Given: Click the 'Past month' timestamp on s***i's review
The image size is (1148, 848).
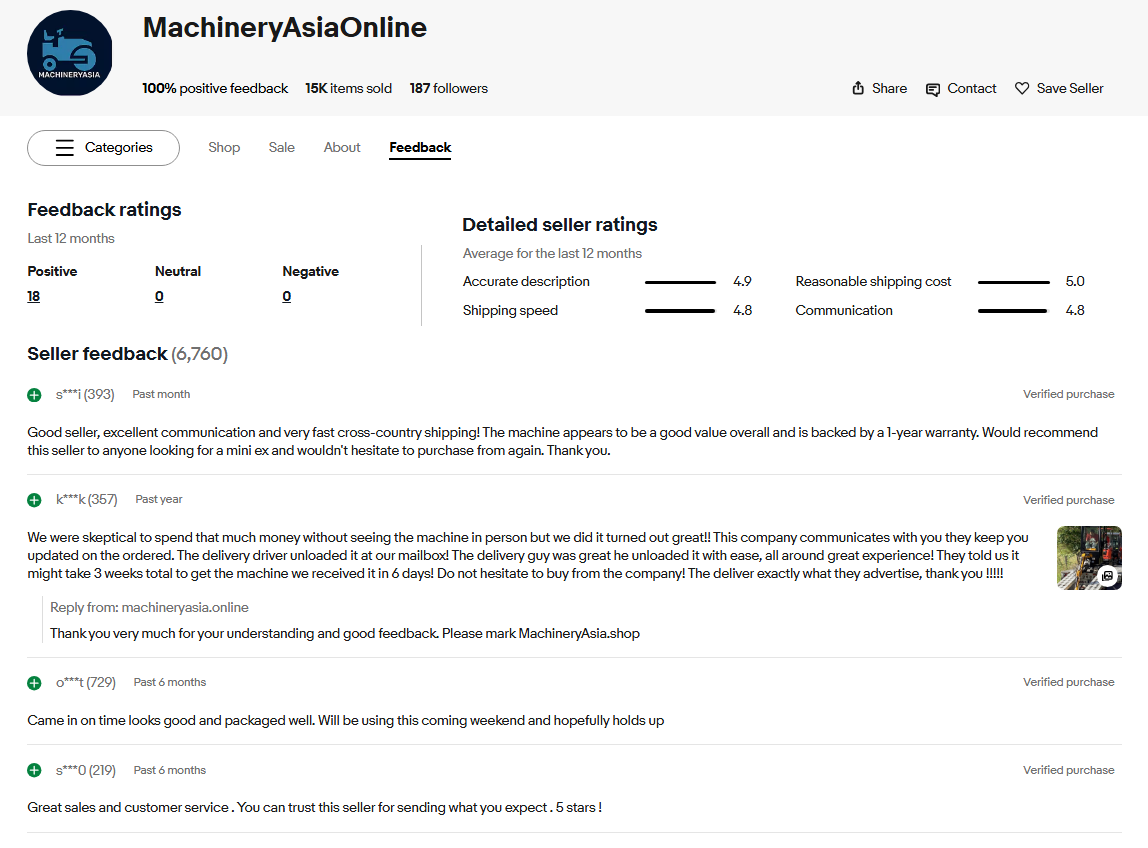Looking at the screenshot, I should pos(161,394).
